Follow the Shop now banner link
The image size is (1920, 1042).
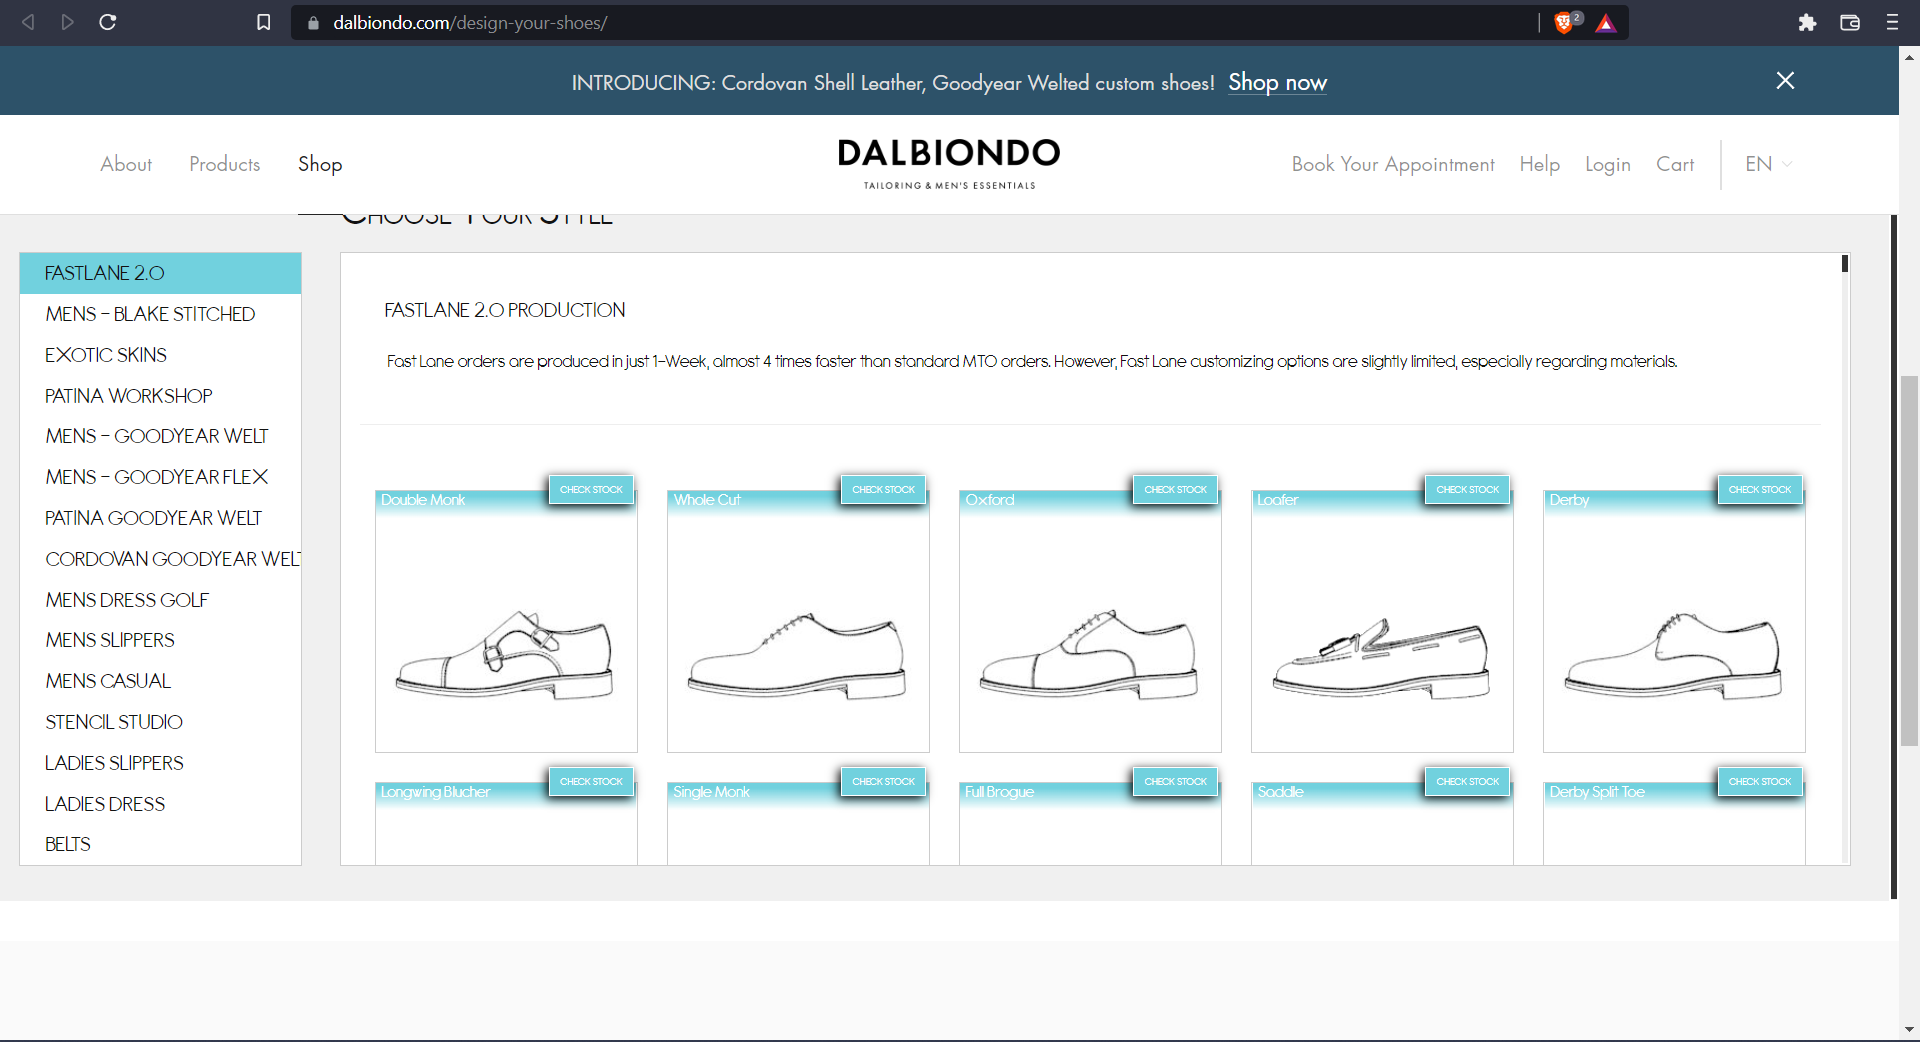tap(1277, 82)
